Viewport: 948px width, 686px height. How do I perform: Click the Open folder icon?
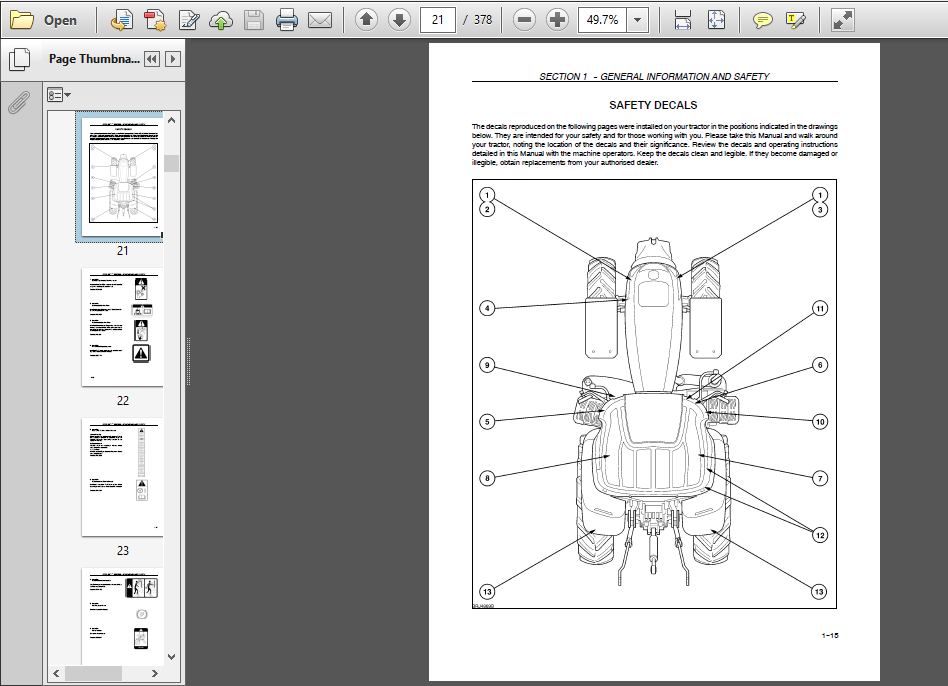[22, 20]
